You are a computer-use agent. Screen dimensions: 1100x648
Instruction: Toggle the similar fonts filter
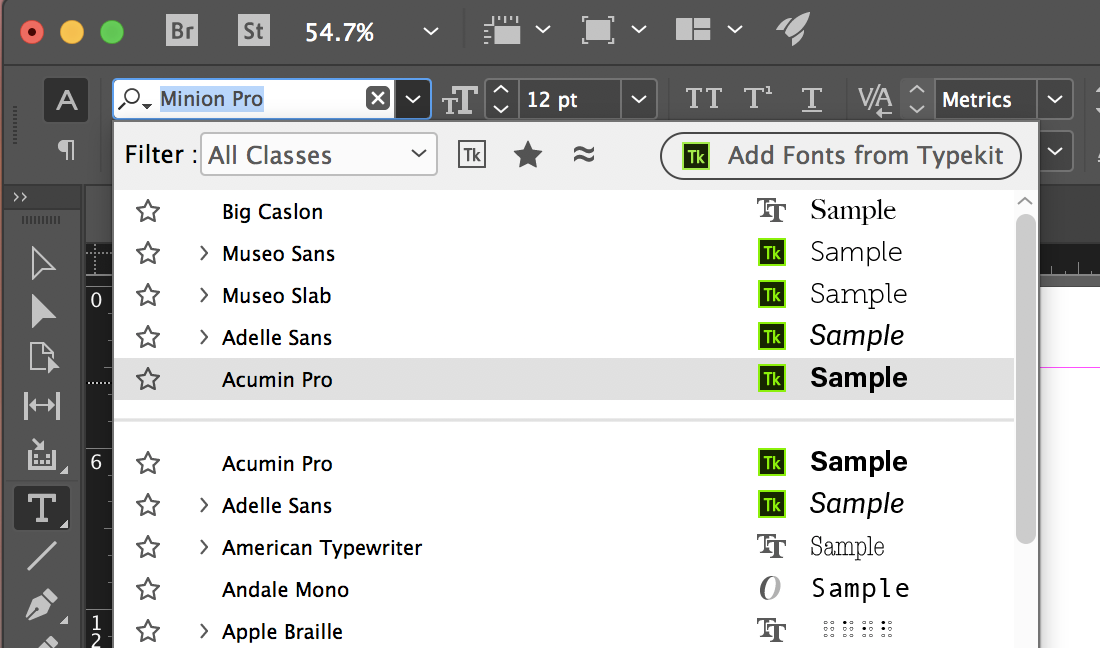pos(584,155)
